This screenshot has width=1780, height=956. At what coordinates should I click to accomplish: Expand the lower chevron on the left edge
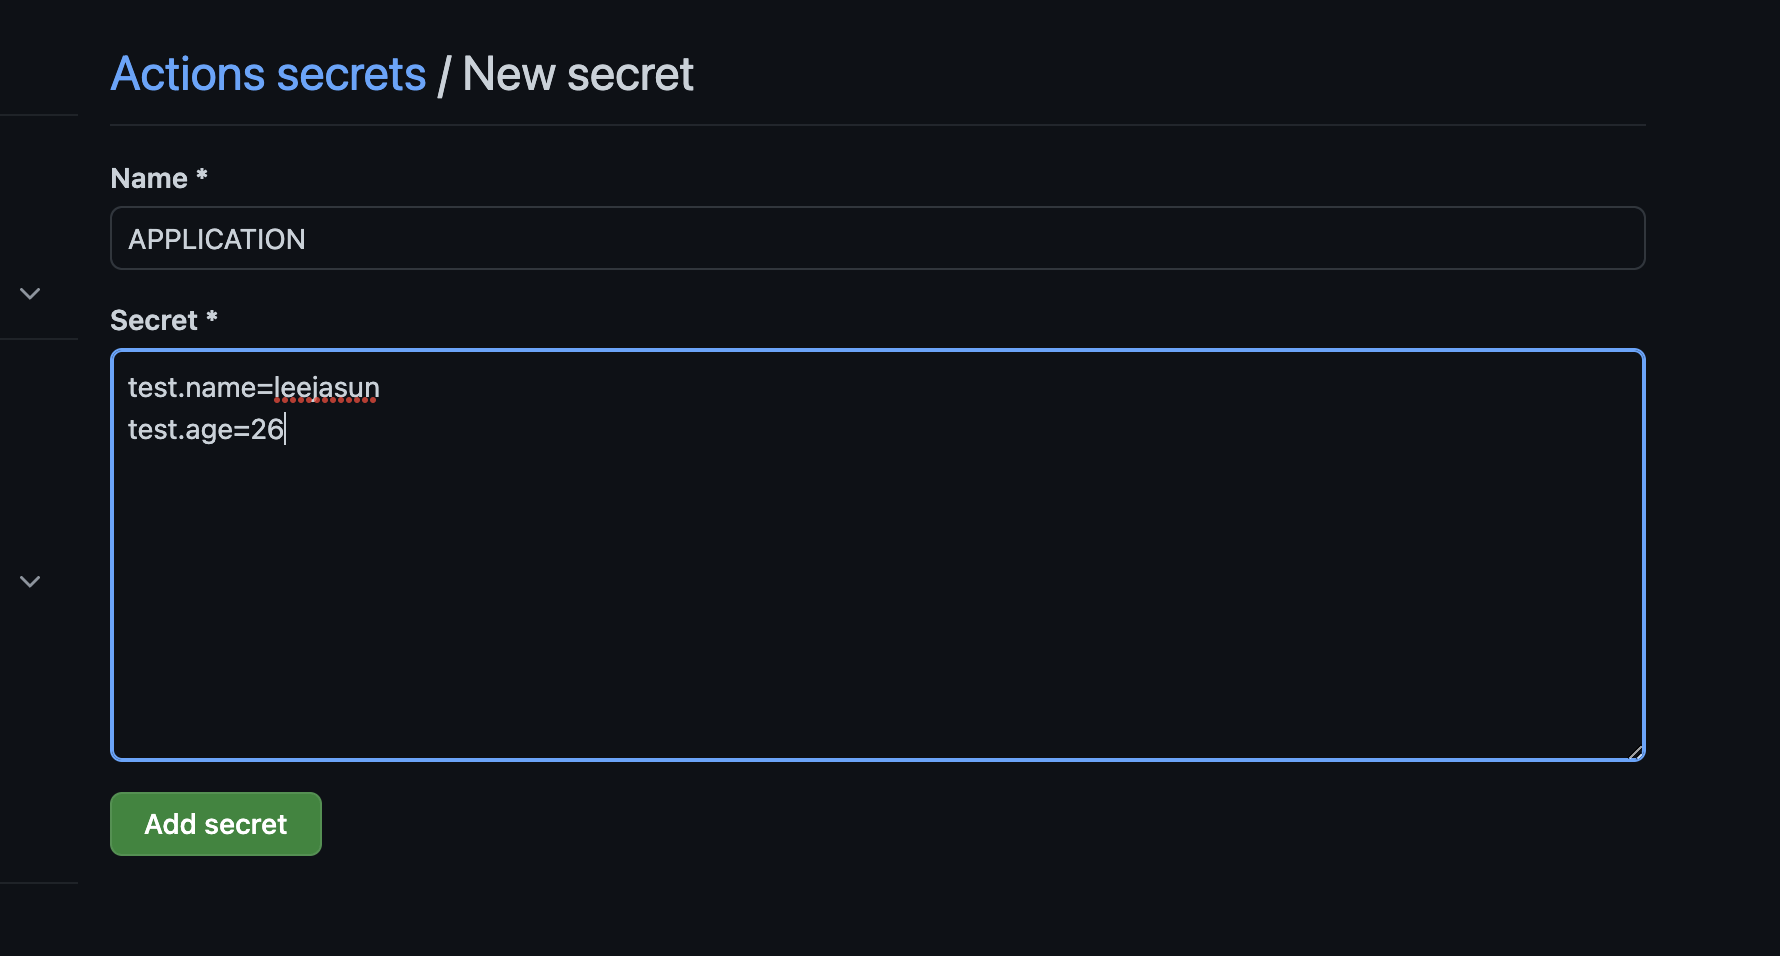[x=29, y=581]
